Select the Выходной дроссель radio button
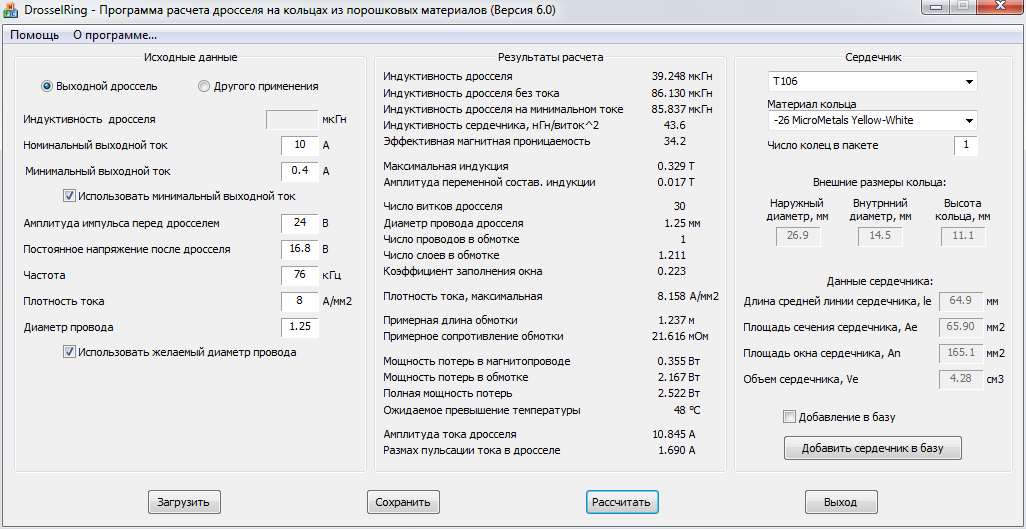This screenshot has width=1026, height=529. pyautogui.click(x=46, y=86)
